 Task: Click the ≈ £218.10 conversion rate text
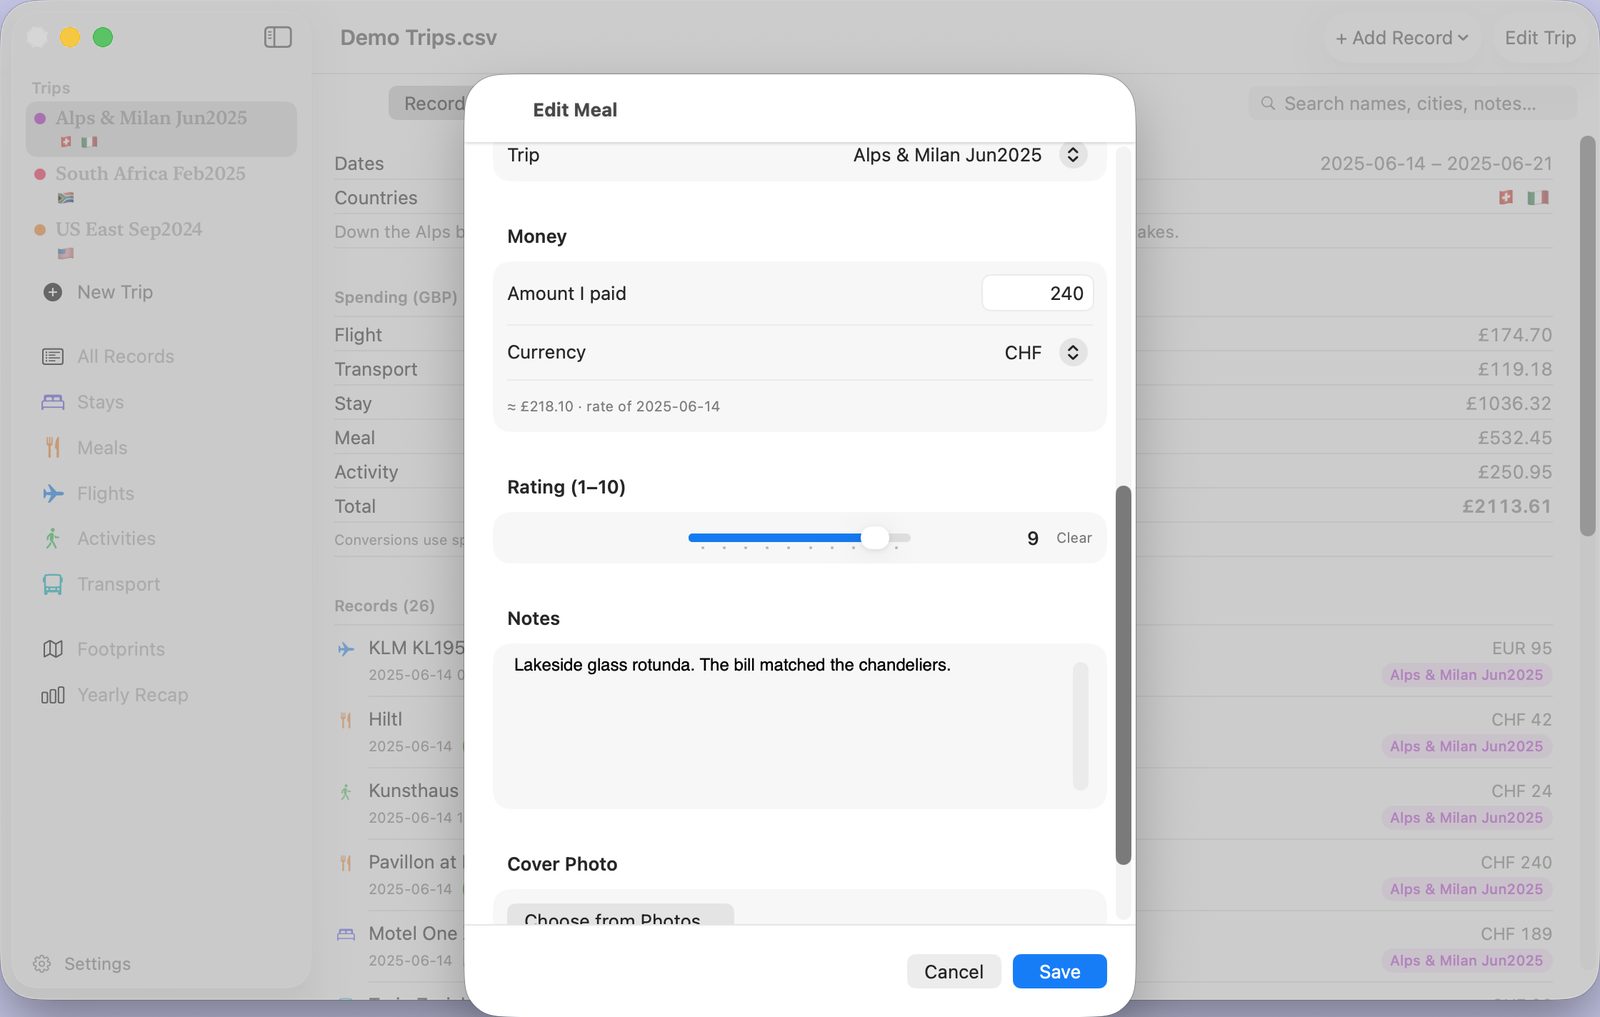click(x=613, y=406)
